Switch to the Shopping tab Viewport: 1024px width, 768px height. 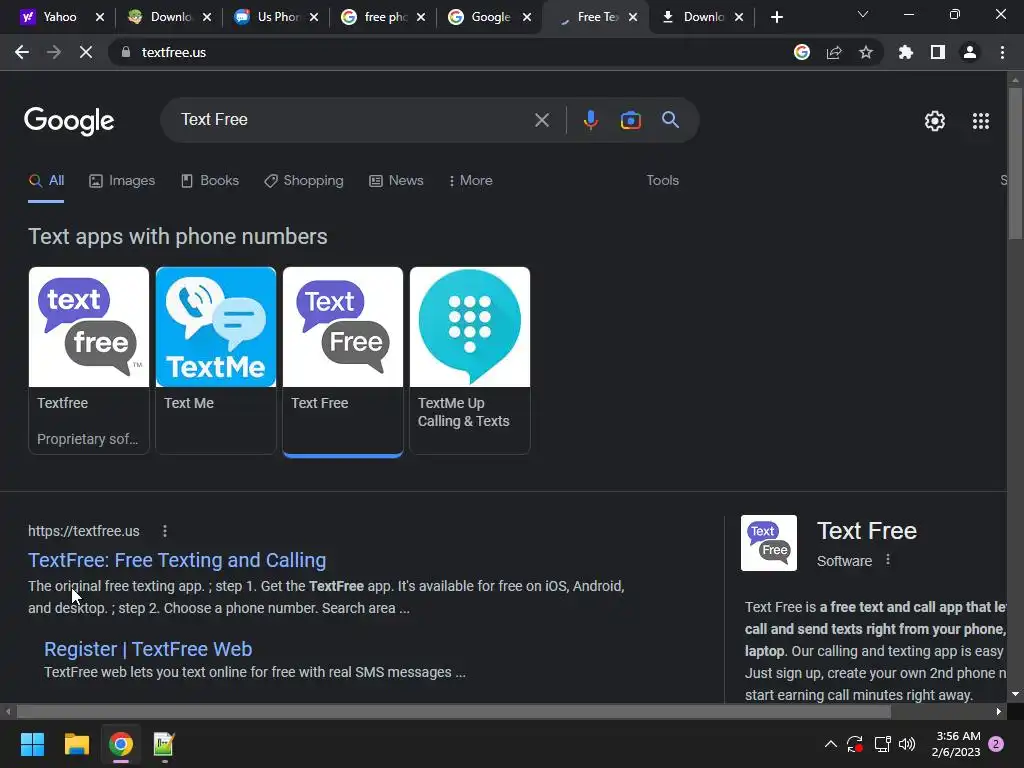coord(304,181)
